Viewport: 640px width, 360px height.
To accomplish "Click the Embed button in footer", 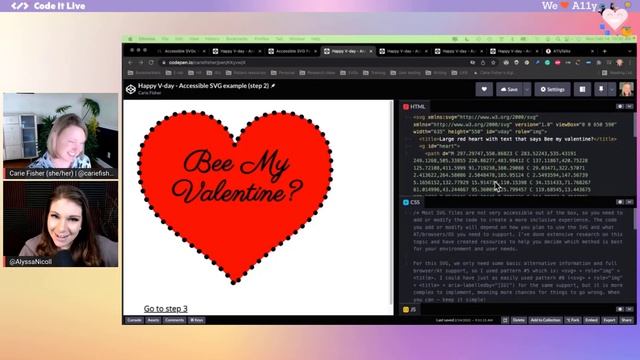I will click(591, 320).
